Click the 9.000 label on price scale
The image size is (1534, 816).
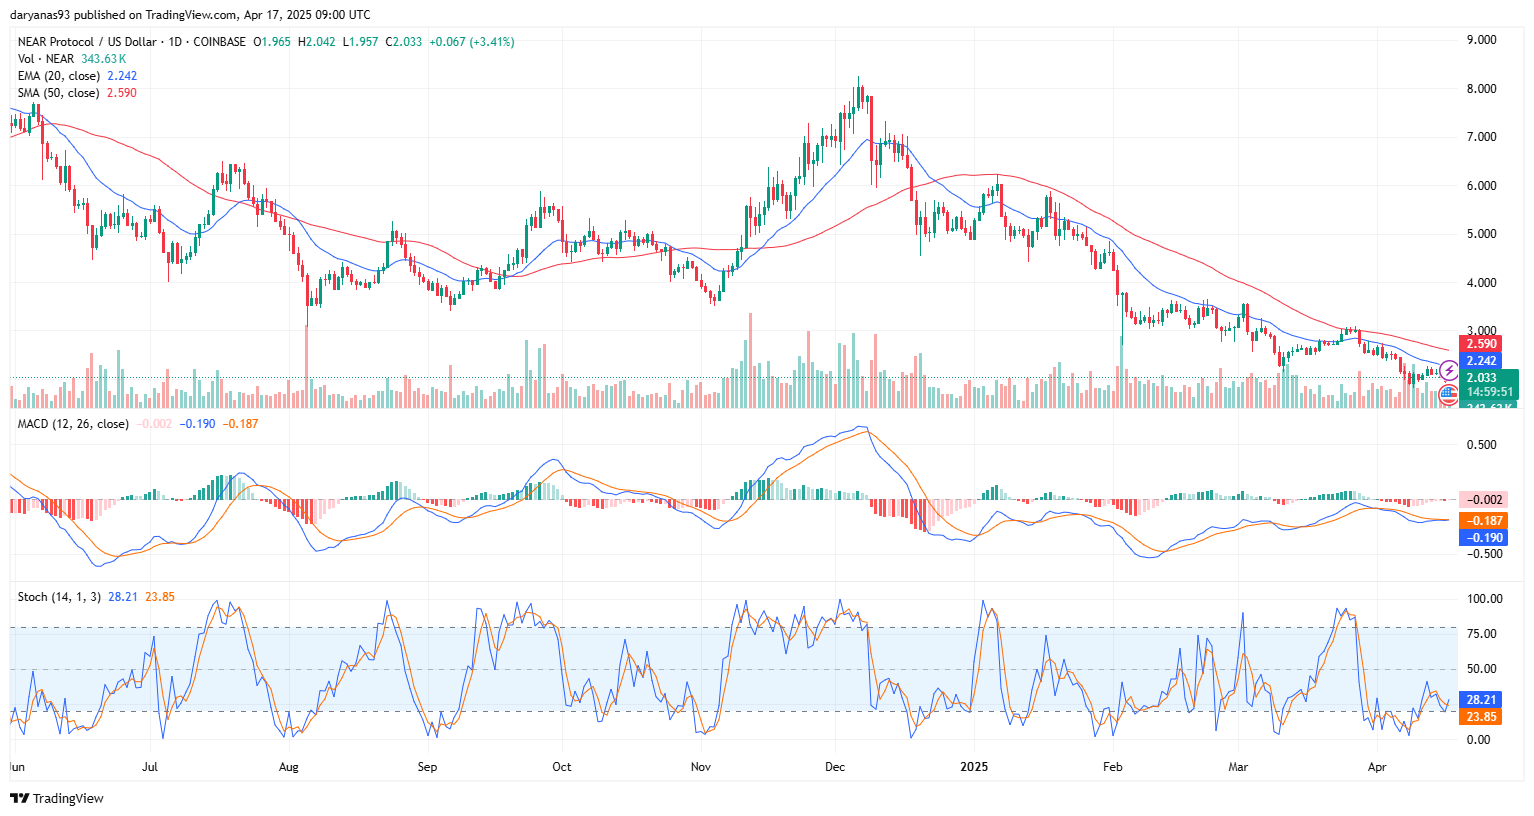click(1481, 40)
